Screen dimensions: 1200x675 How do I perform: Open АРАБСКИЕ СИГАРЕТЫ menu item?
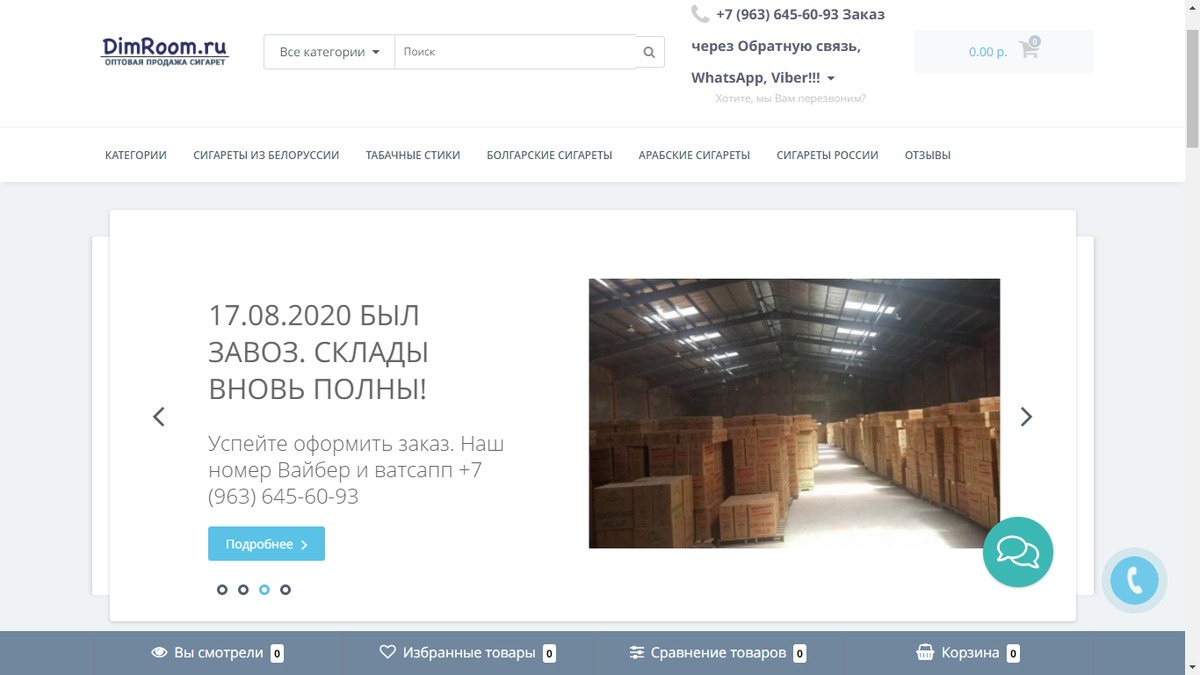pos(694,155)
